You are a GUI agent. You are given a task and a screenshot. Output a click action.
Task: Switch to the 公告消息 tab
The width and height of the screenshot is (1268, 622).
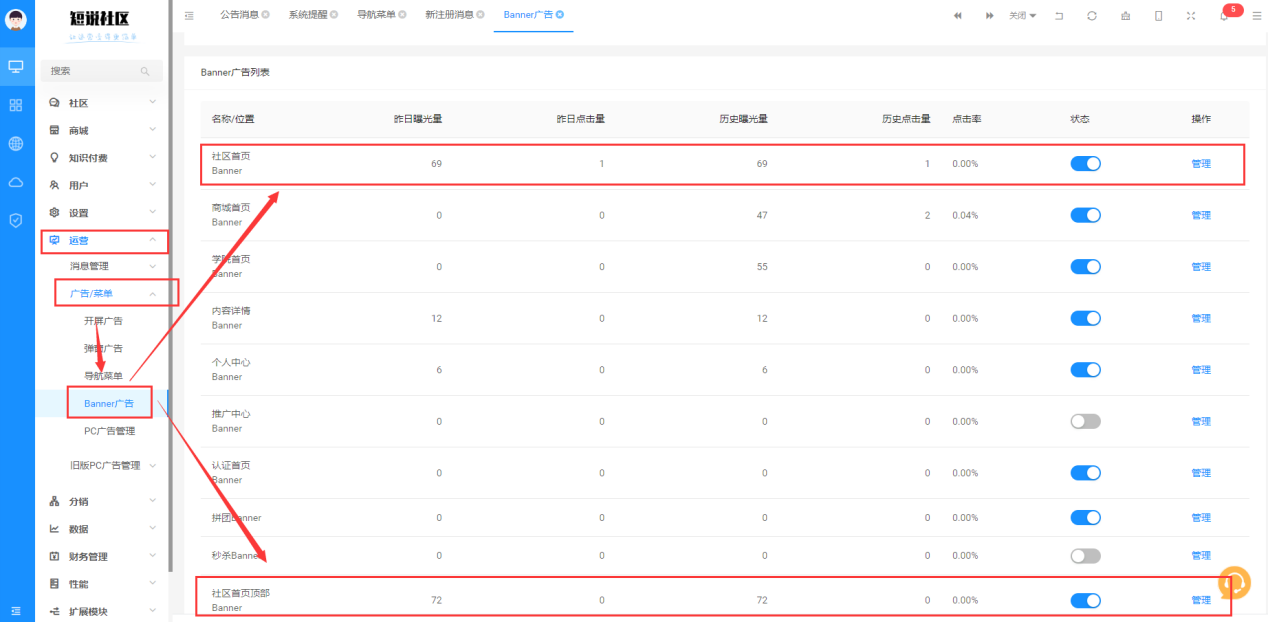click(238, 15)
